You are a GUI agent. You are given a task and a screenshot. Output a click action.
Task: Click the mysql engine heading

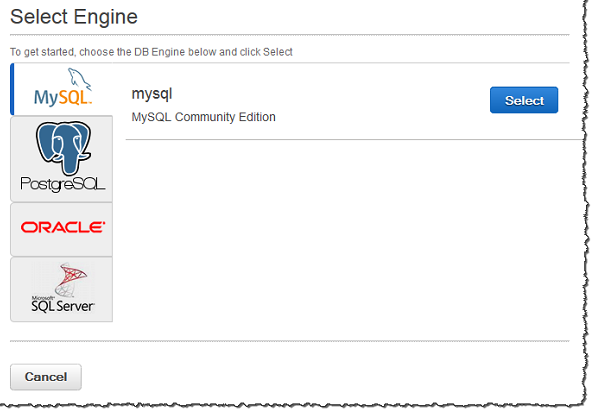(x=152, y=93)
